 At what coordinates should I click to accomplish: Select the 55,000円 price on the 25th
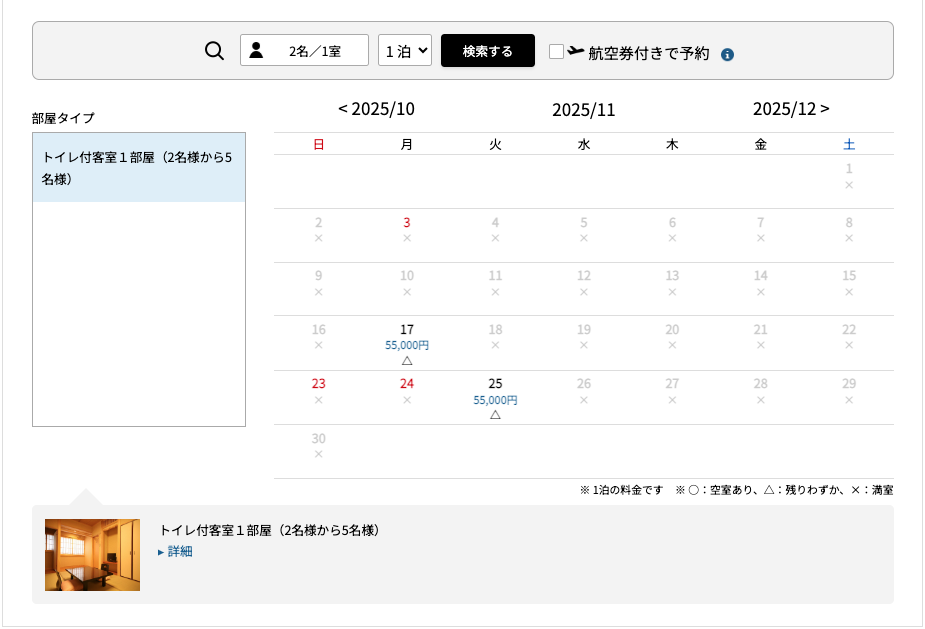495,400
